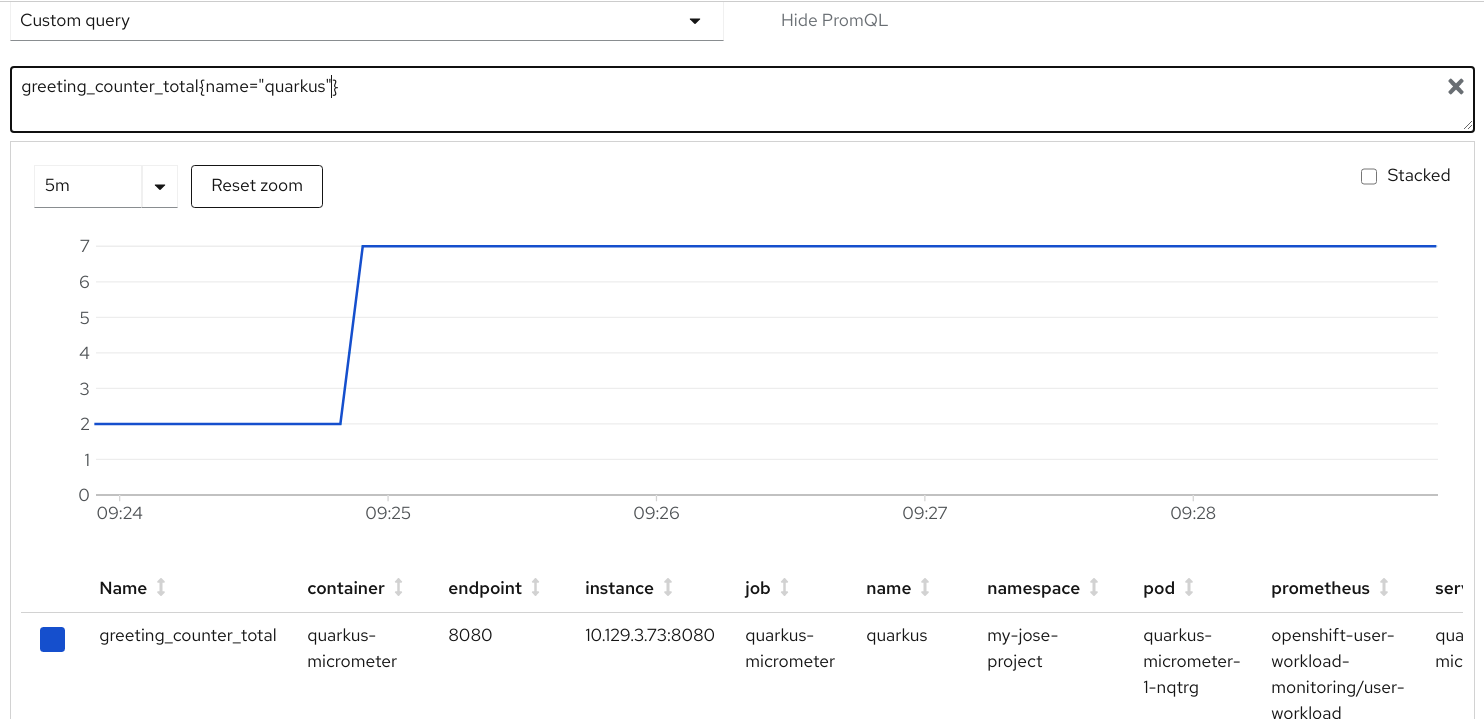Sort by pod column sort icon
Image resolution: width=1484 pixels, height=719 pixels.
click(1189, 588)
